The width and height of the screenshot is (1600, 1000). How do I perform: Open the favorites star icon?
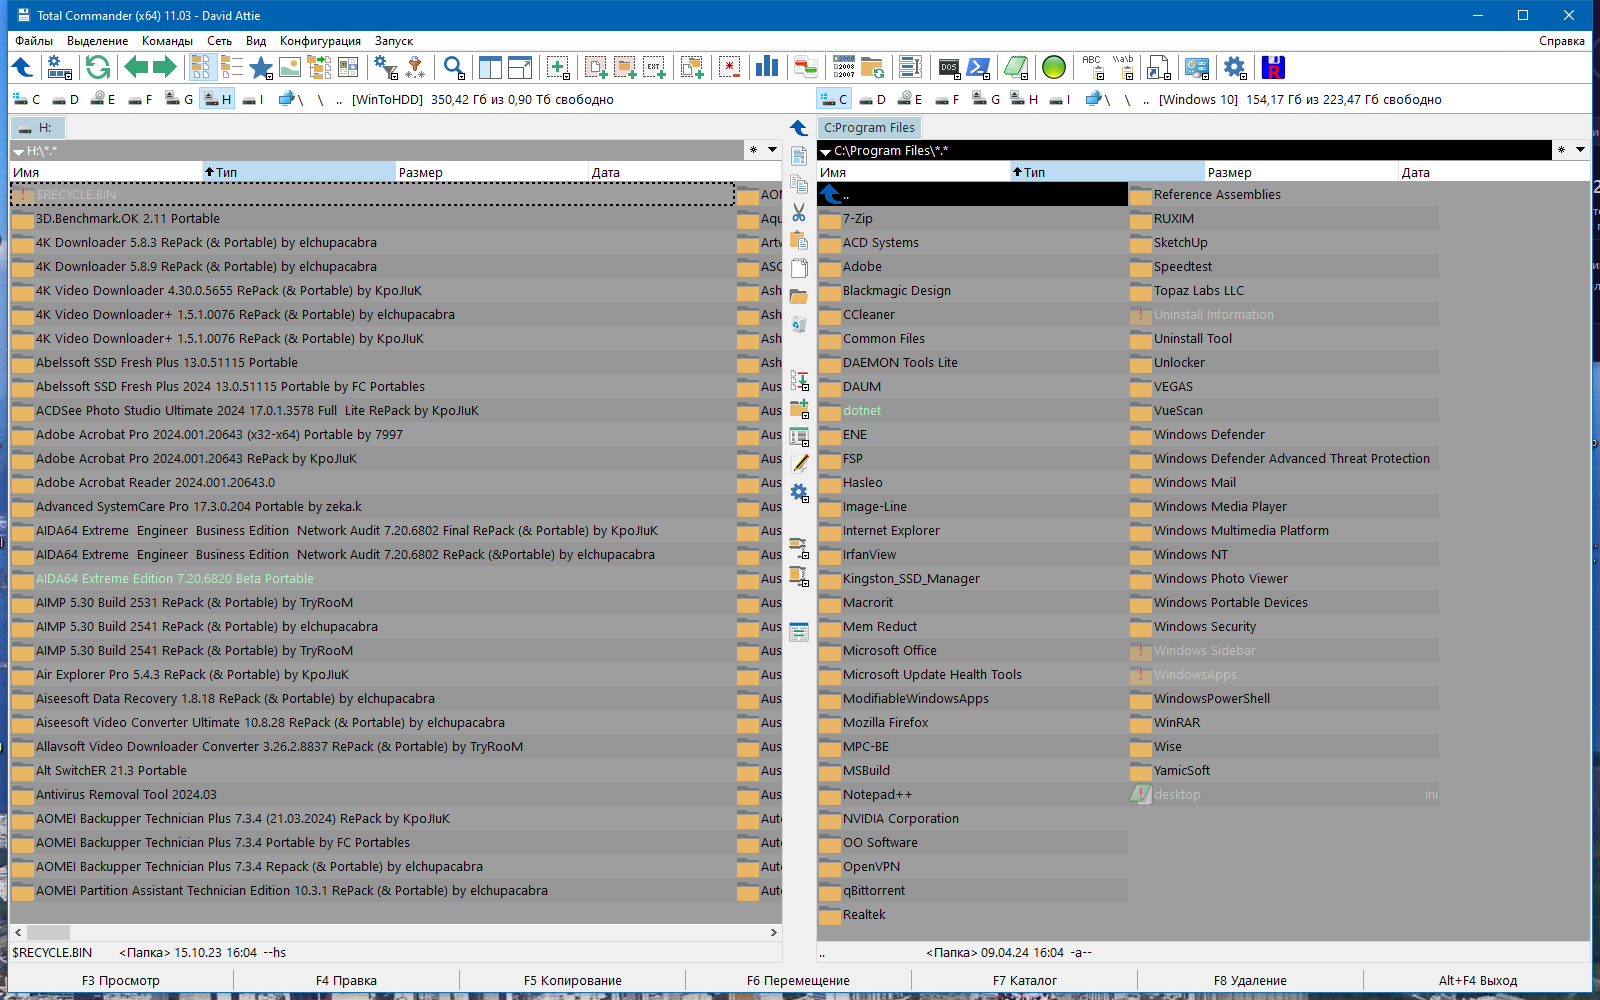point(261,68)
